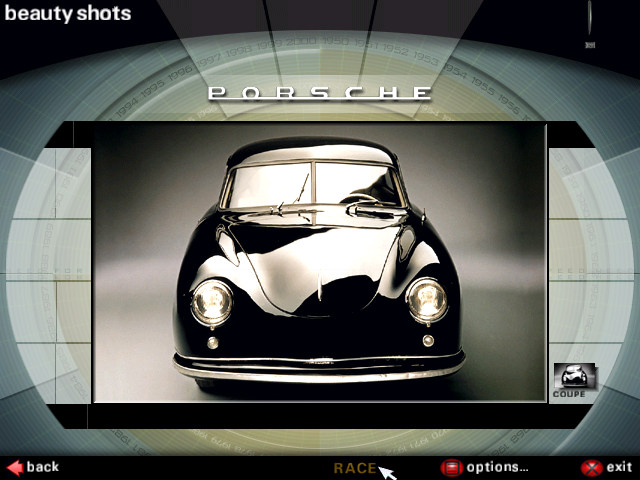Screen dimensions: 640x480
Task: Click the Porsche's windshield in the photo
Action: 314,185
